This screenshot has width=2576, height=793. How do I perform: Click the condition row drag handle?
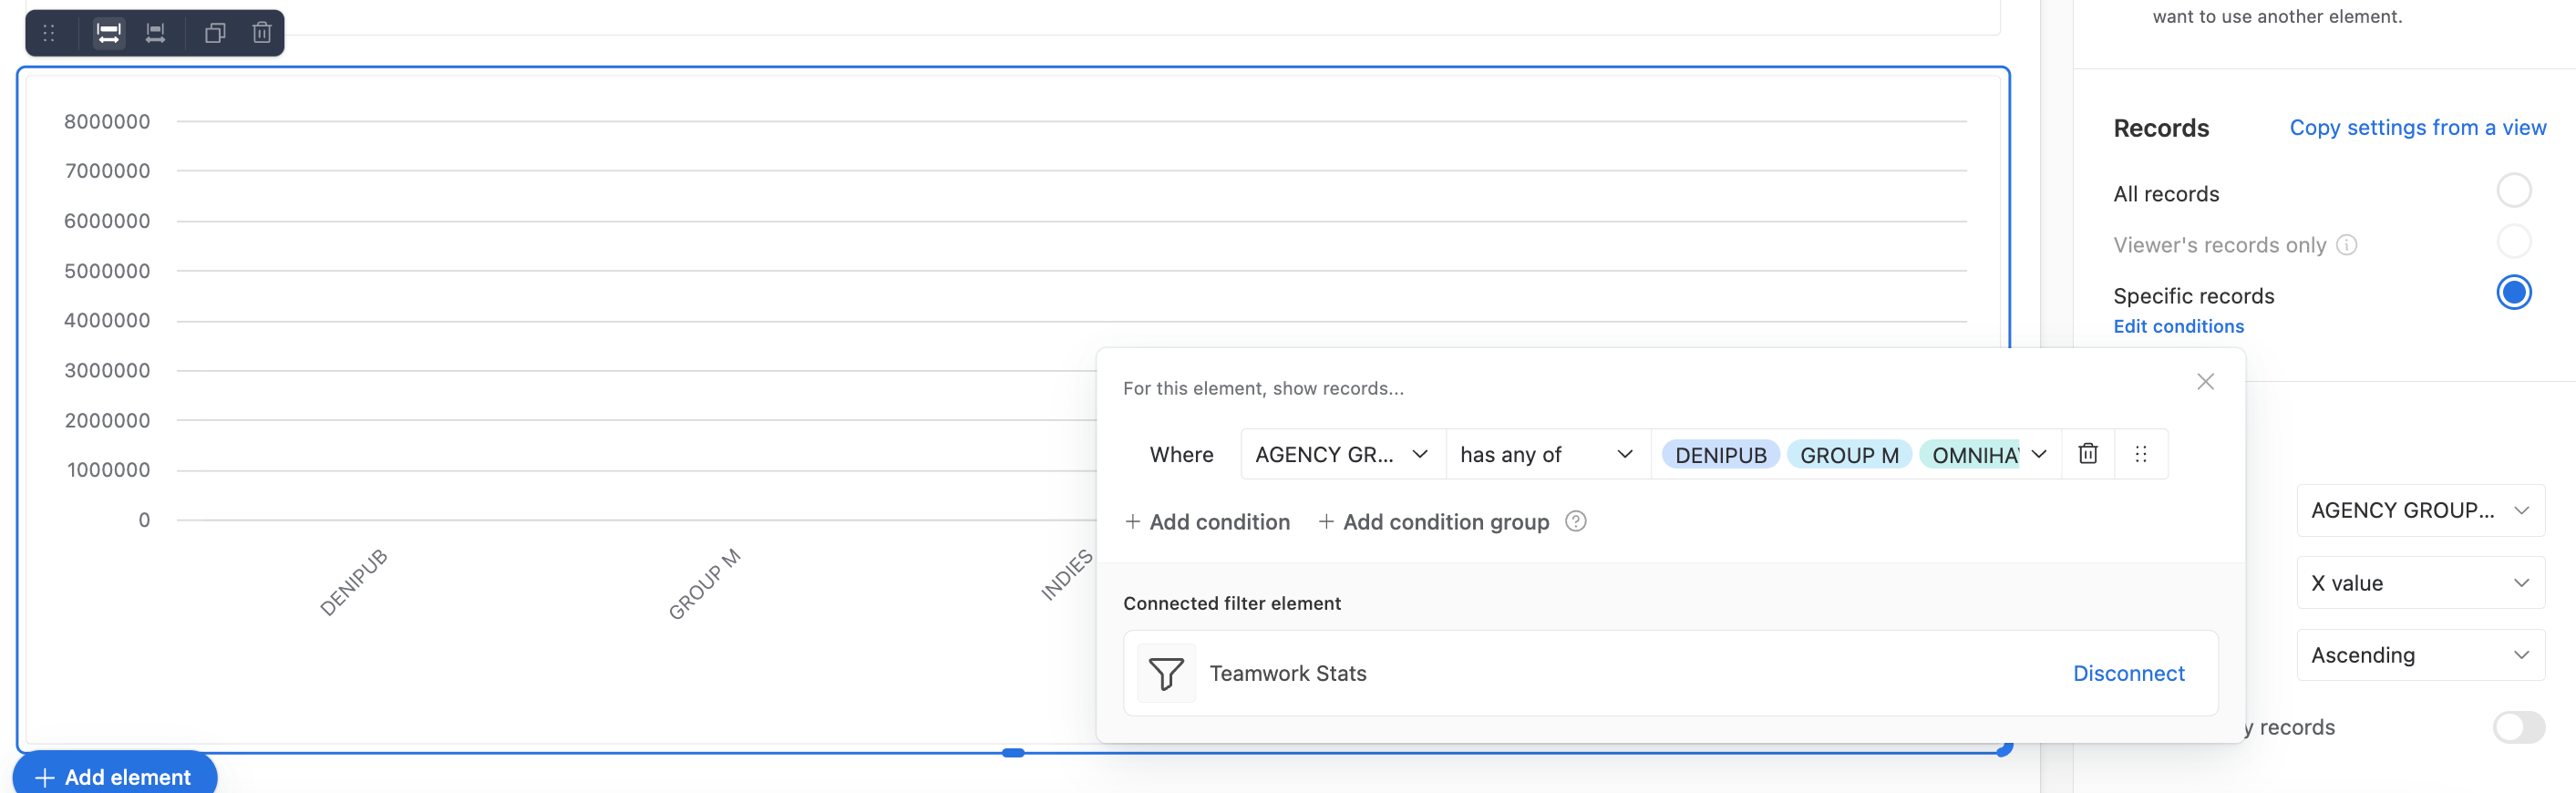point(2140,454)
